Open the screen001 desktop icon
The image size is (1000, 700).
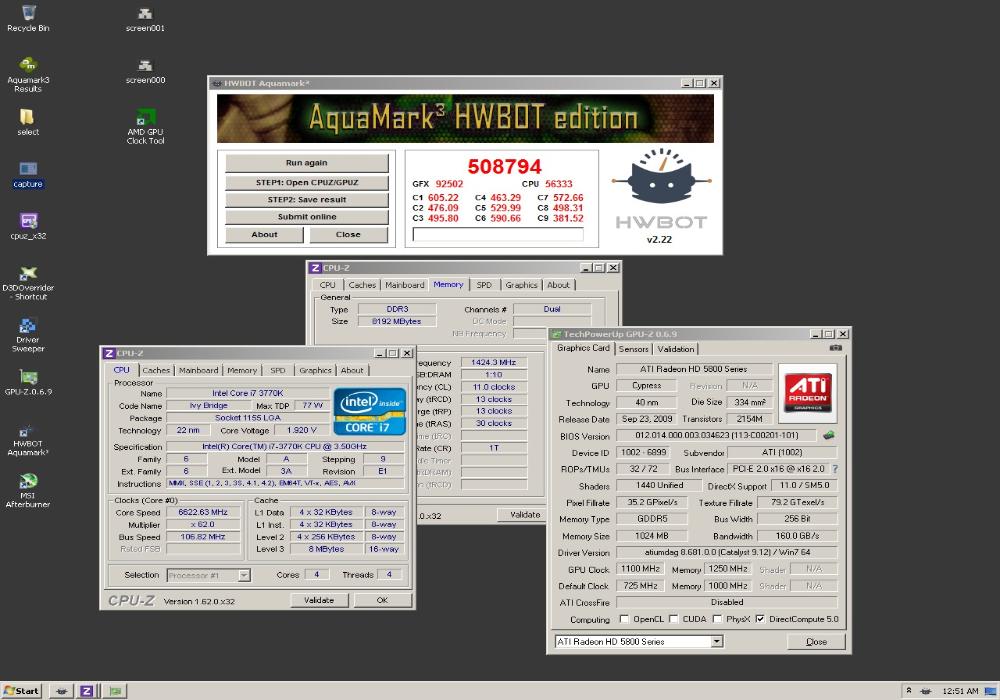point(145,19)
